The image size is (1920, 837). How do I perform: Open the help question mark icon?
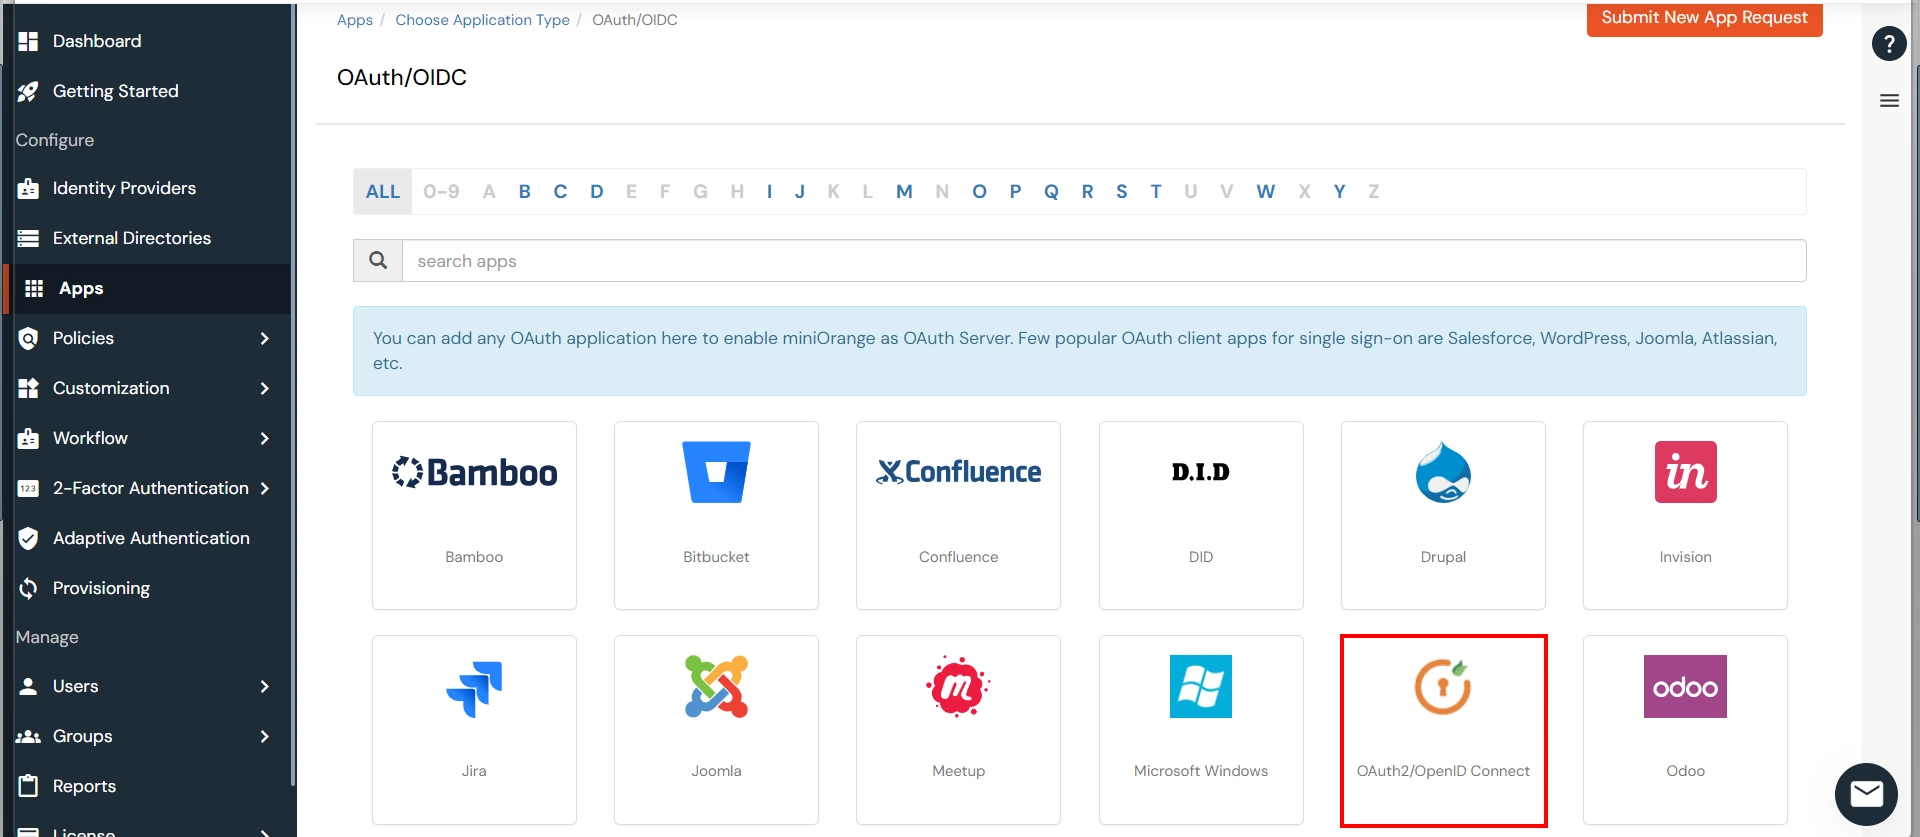coord(1888,44)
